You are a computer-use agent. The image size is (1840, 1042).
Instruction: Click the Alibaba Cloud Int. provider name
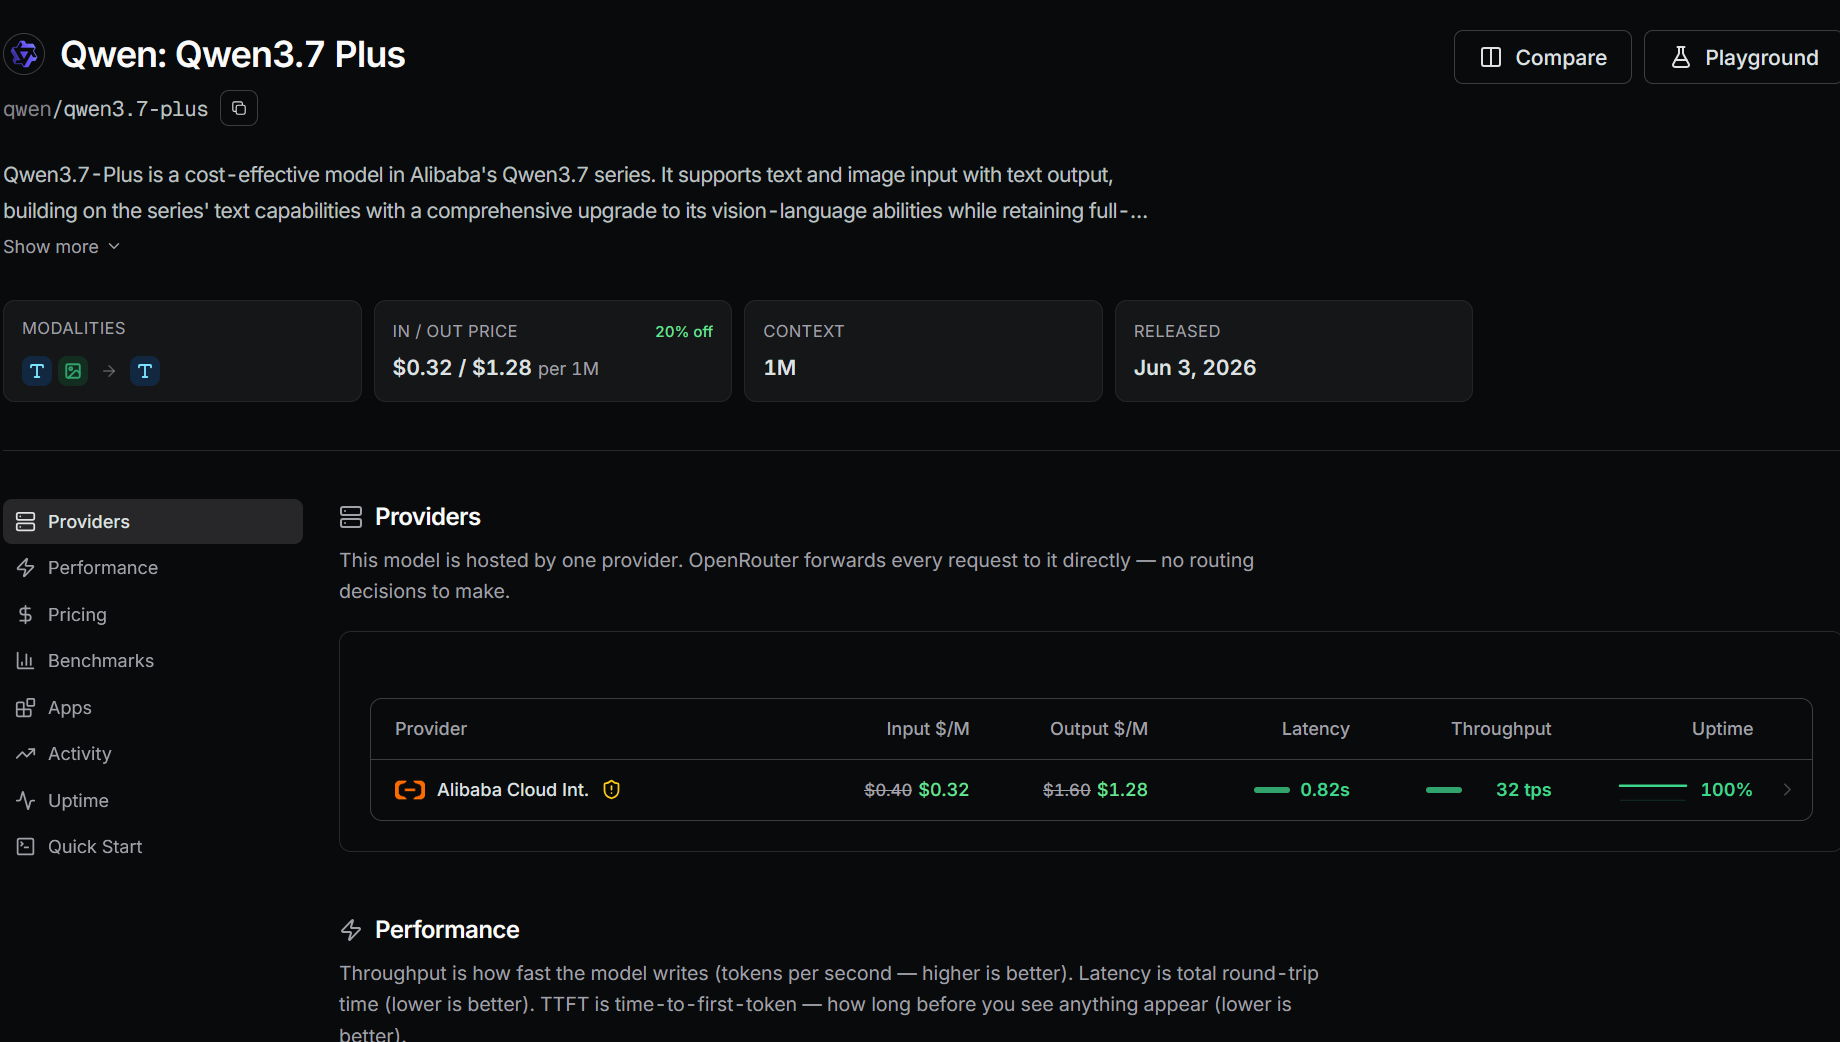tap(513, 790)
